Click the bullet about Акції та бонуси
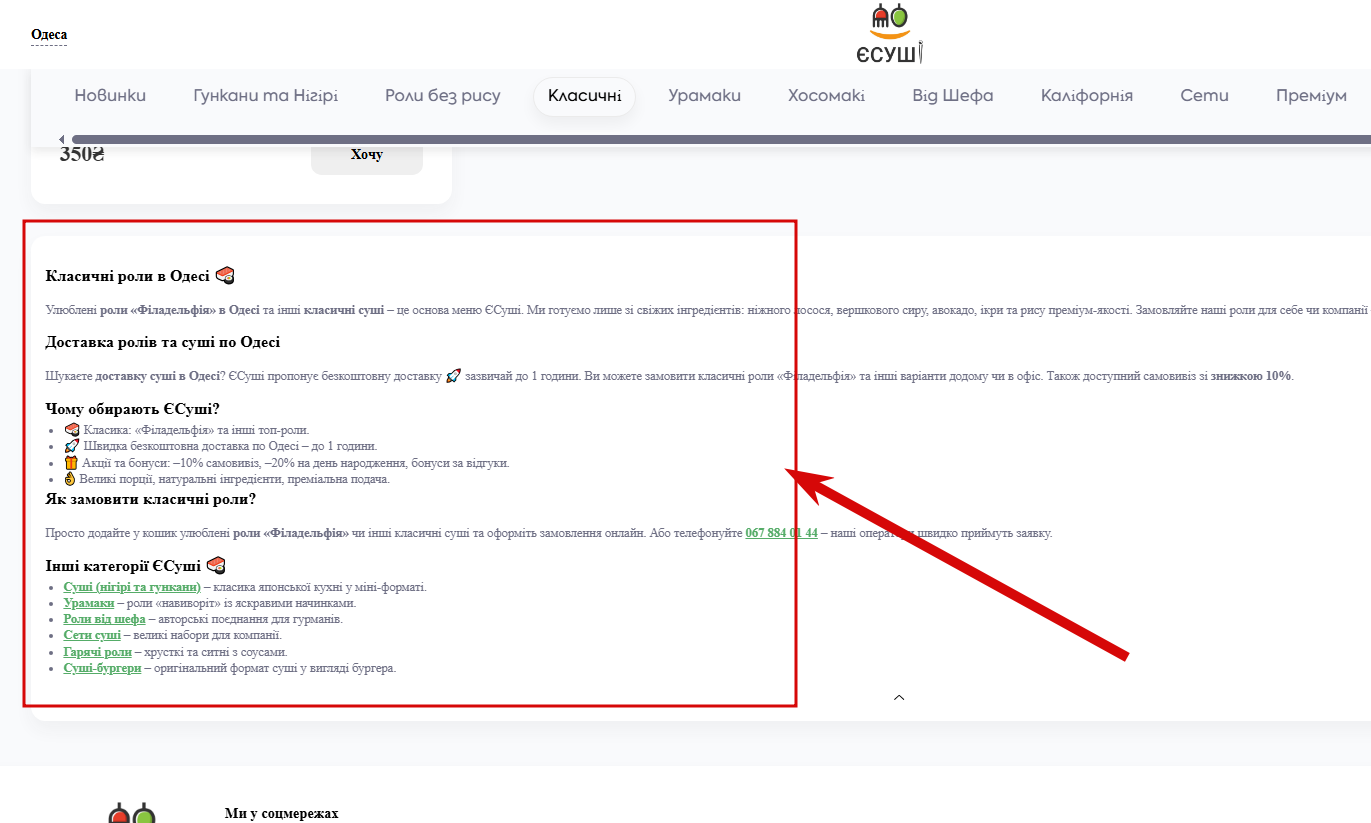This screenshot has width=1371, height=823. tap(286, 463)
